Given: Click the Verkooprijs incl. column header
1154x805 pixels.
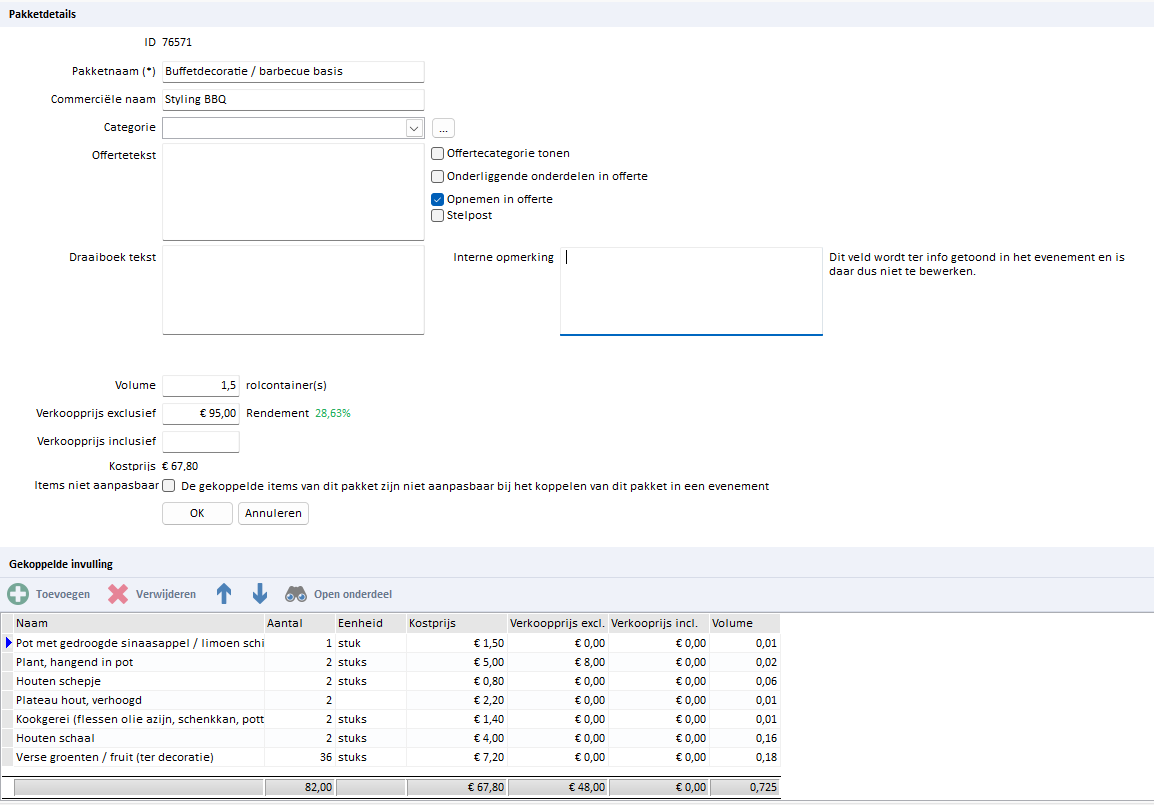Looking at the screenshot, I should (658, 623).
